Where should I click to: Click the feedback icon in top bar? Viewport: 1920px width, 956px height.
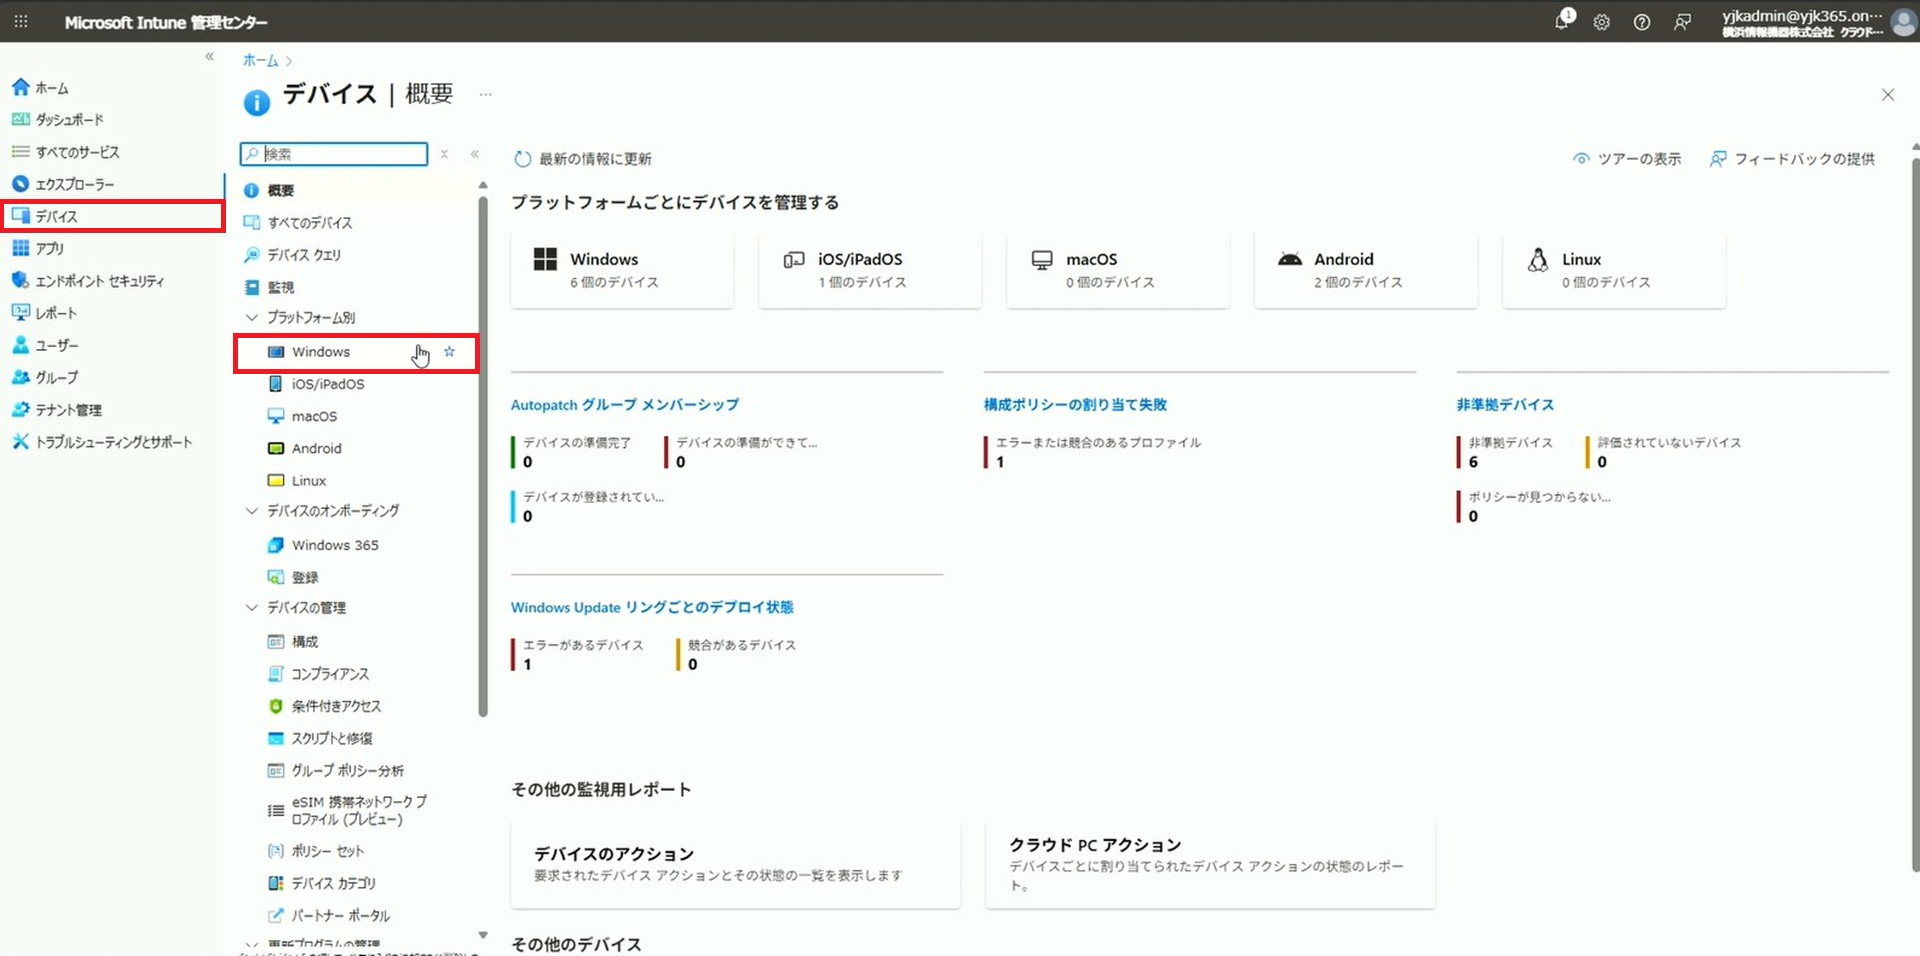click(x=1683, y=22)
